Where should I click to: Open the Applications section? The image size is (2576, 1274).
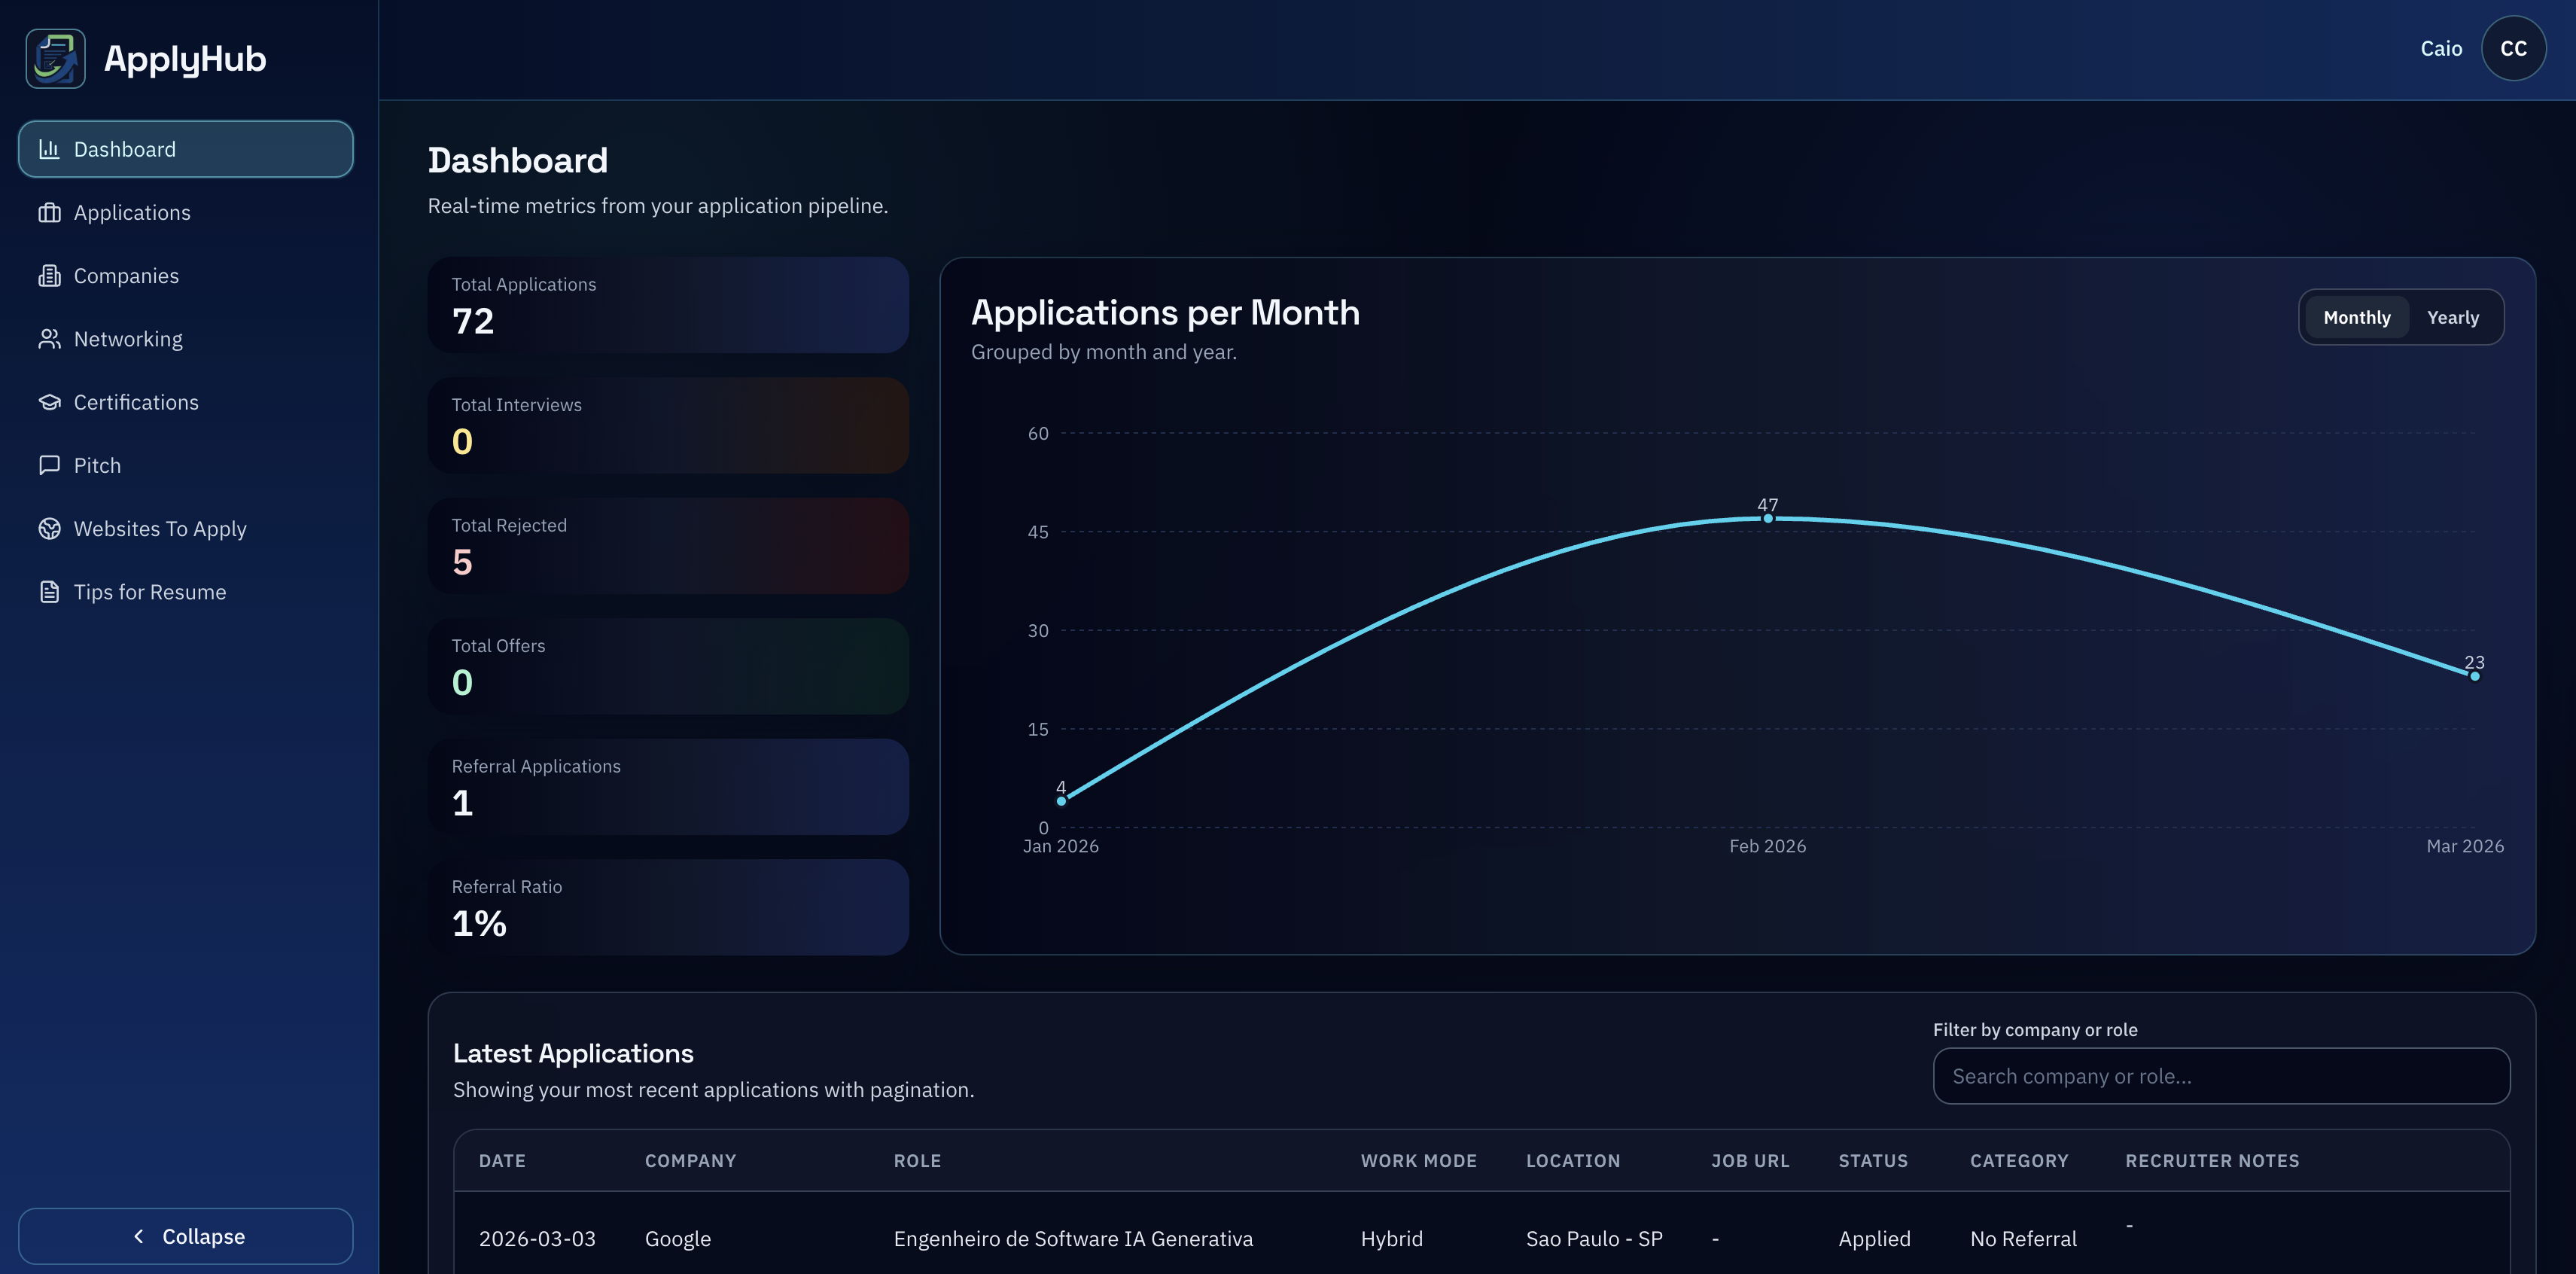pos(132,212)
